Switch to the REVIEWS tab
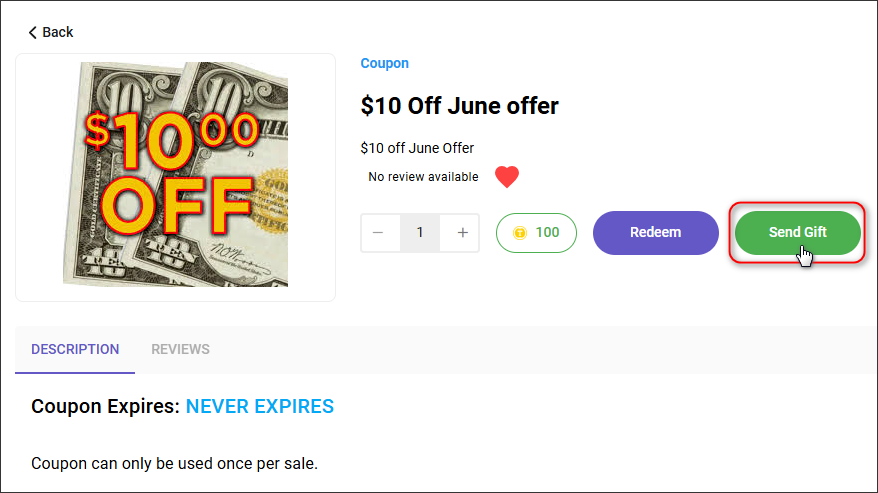This screenshot has width=878, height=493. pyautogui.click(x=180, y=350)
